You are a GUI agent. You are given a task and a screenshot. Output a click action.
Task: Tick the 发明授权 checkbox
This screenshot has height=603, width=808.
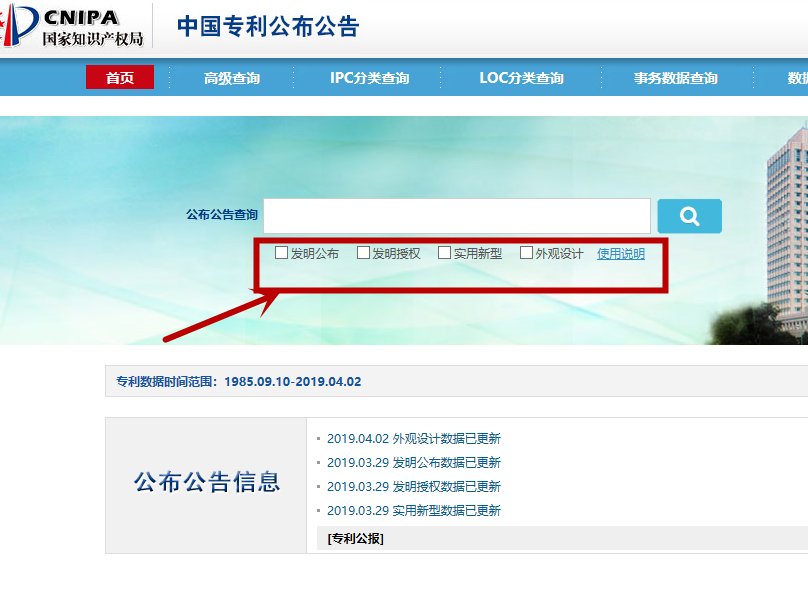point(364,253)
